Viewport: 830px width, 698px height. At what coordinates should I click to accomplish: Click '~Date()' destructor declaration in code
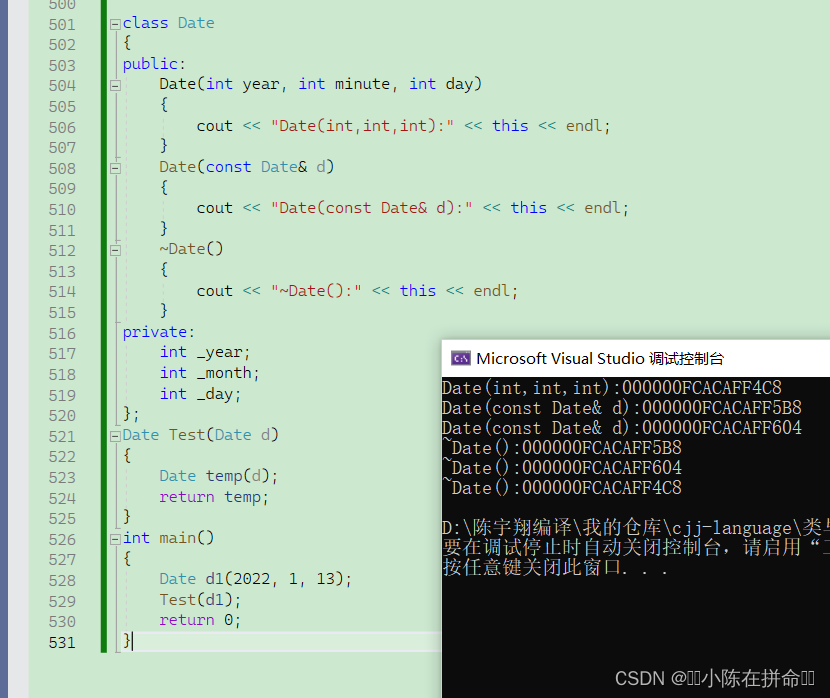pos(192,249)
